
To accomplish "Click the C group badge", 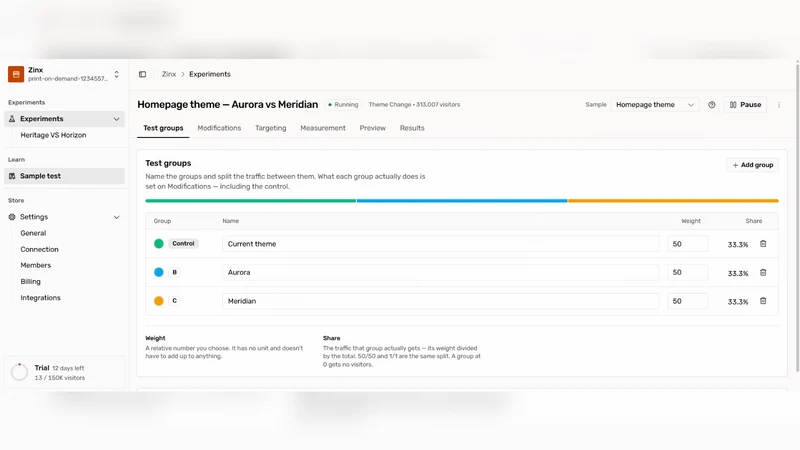I will [174, 301].
